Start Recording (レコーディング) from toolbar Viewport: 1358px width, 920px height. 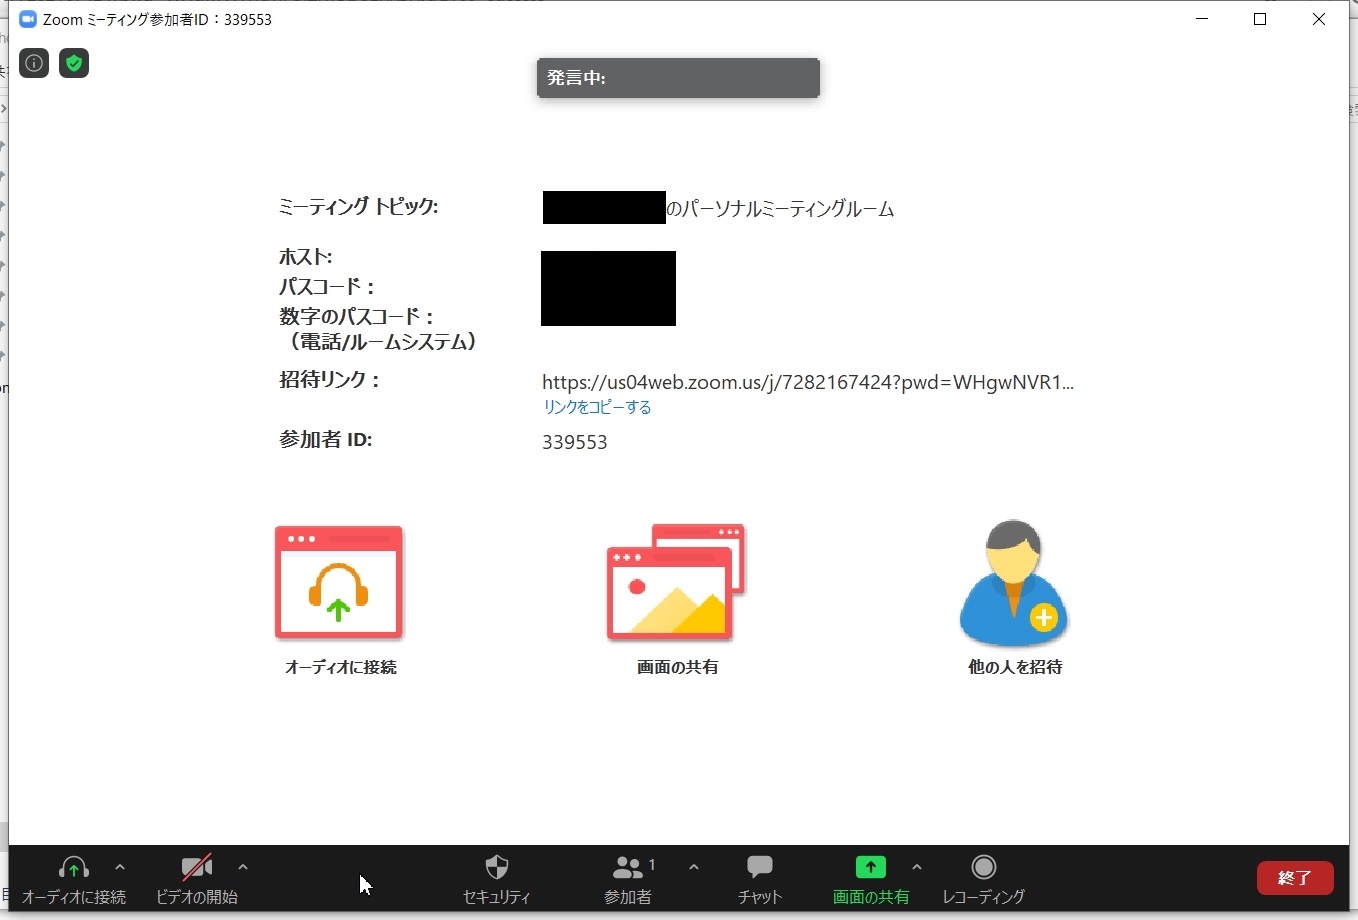click(984, 879)
